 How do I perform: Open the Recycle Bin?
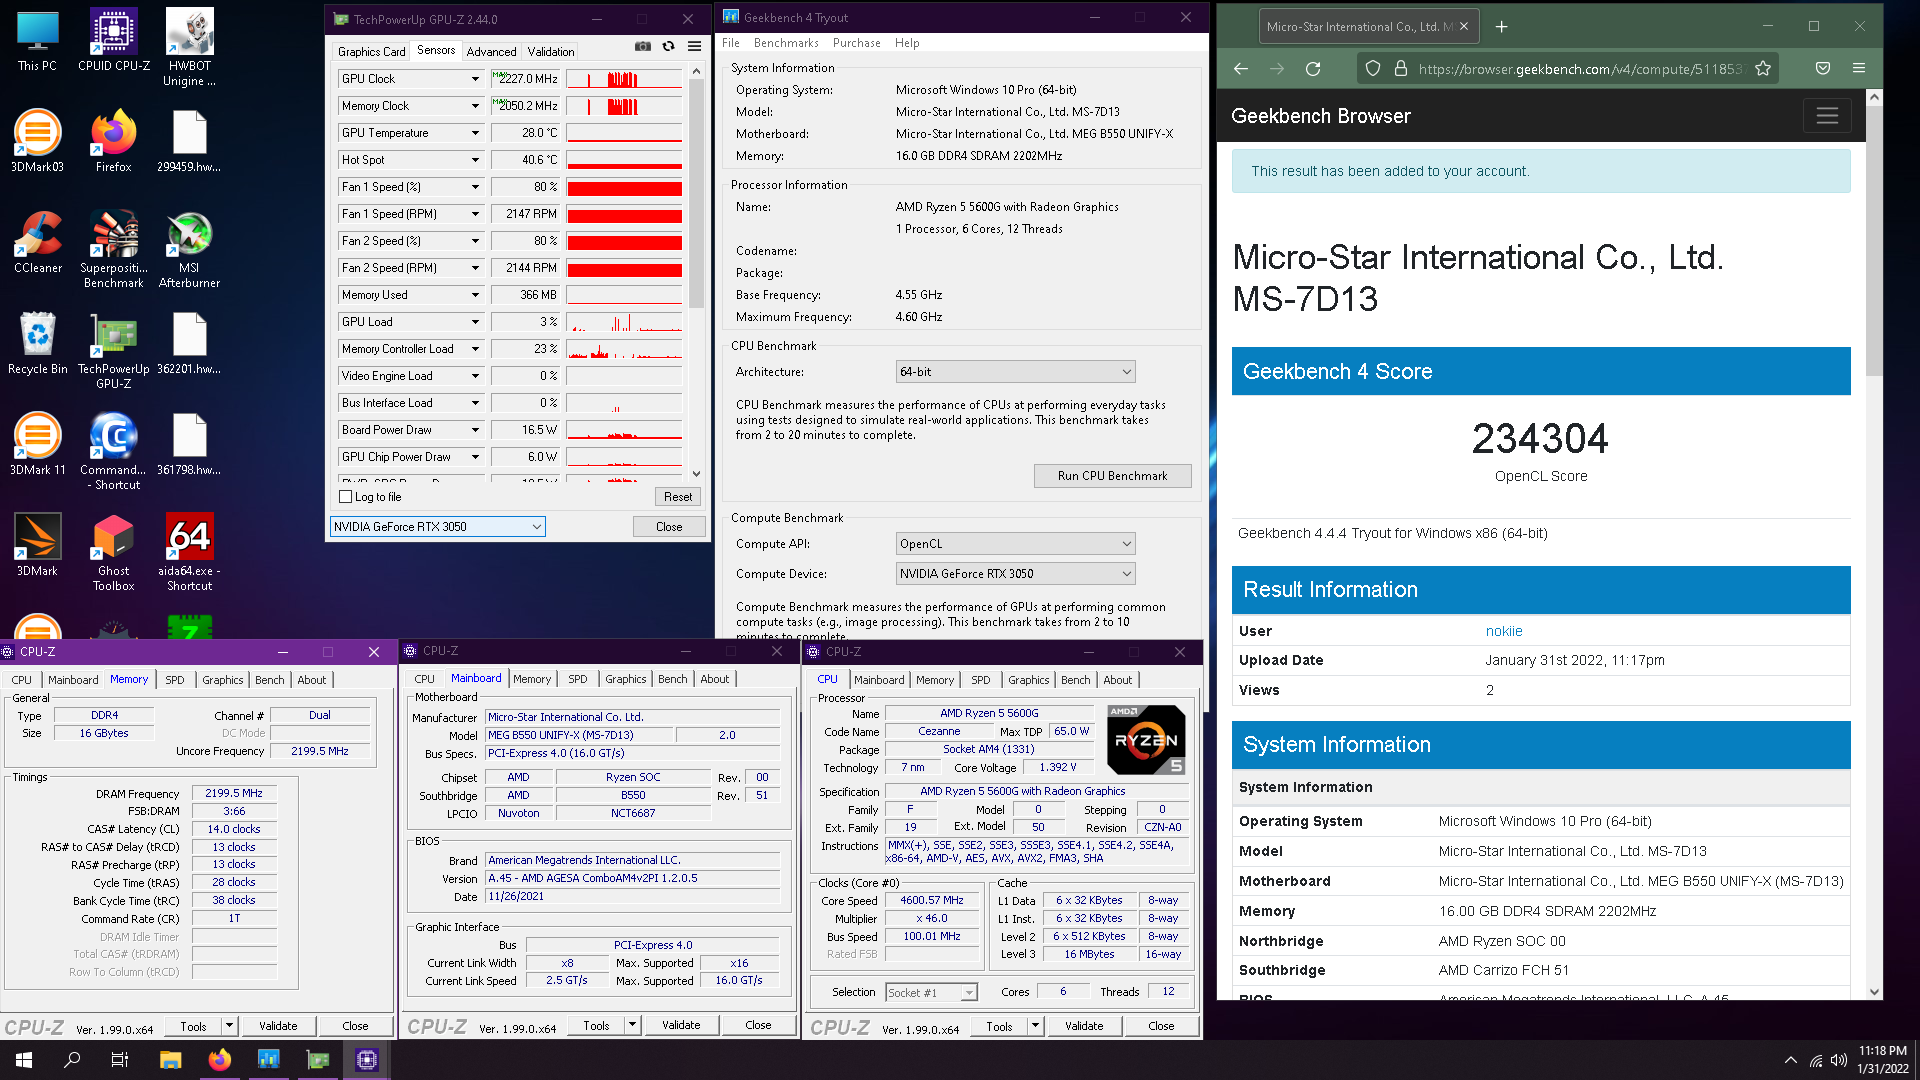coord(37,344)
